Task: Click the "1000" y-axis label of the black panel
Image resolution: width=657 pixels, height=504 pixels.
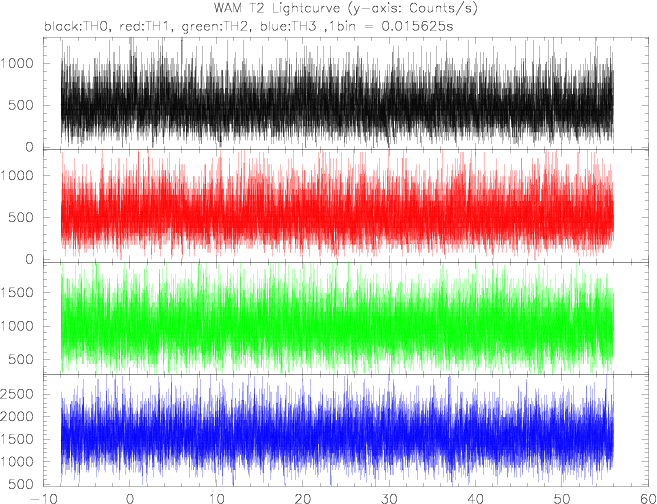Action: (x=19, y=64)
